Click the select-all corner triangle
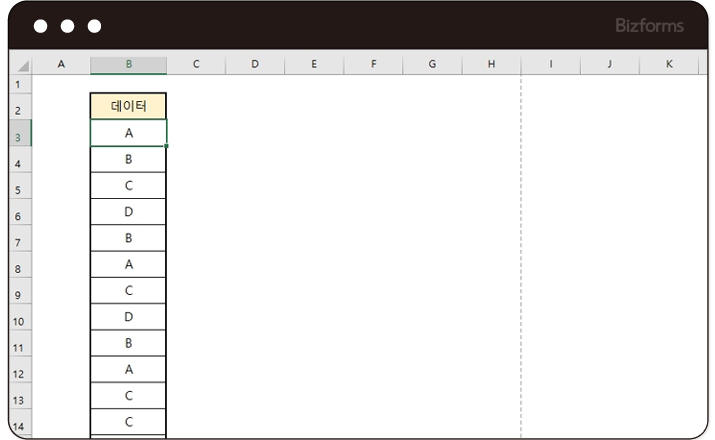The image size is (715, 440). [21, 64]
